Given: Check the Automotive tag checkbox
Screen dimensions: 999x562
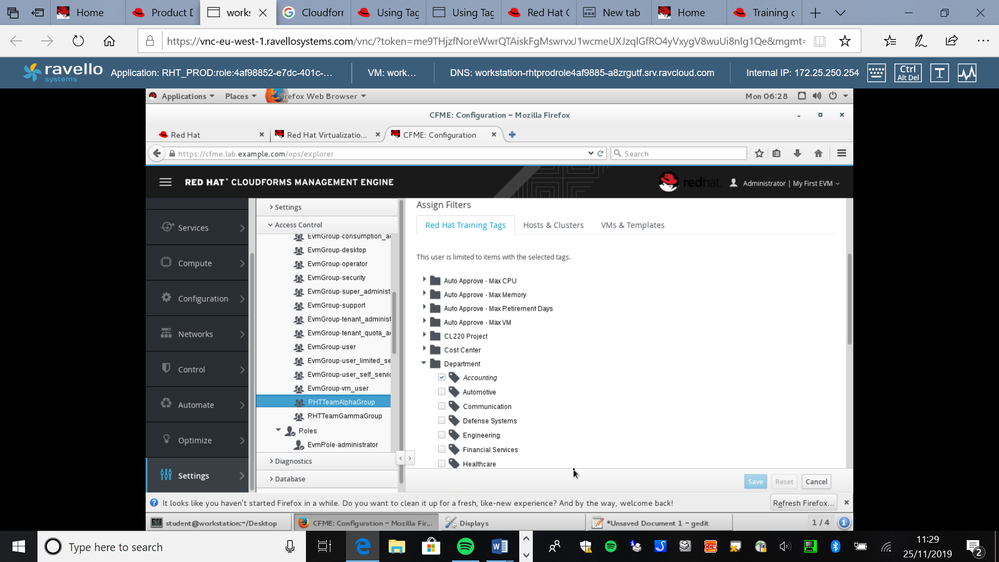Looking at the screenshot, I should pos(442,392).
